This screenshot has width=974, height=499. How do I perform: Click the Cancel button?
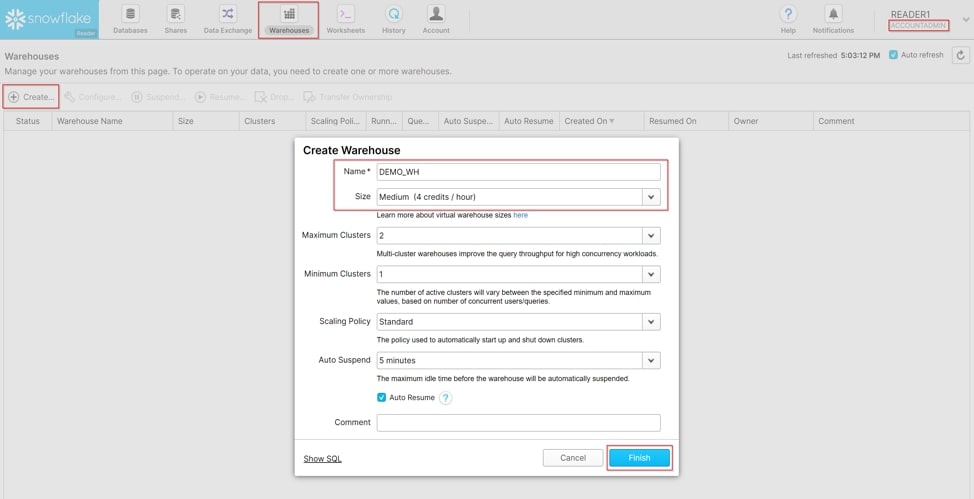click(x=573, y=458)
